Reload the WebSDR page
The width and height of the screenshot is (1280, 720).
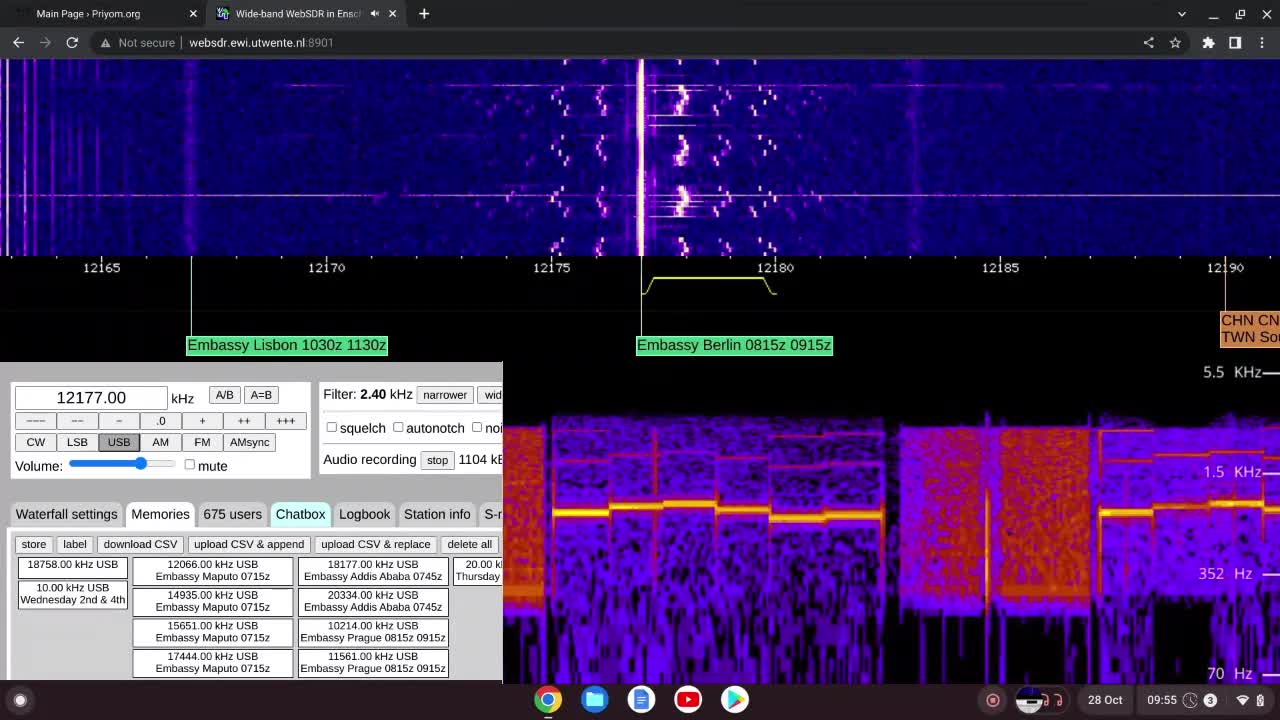point(72,42)
